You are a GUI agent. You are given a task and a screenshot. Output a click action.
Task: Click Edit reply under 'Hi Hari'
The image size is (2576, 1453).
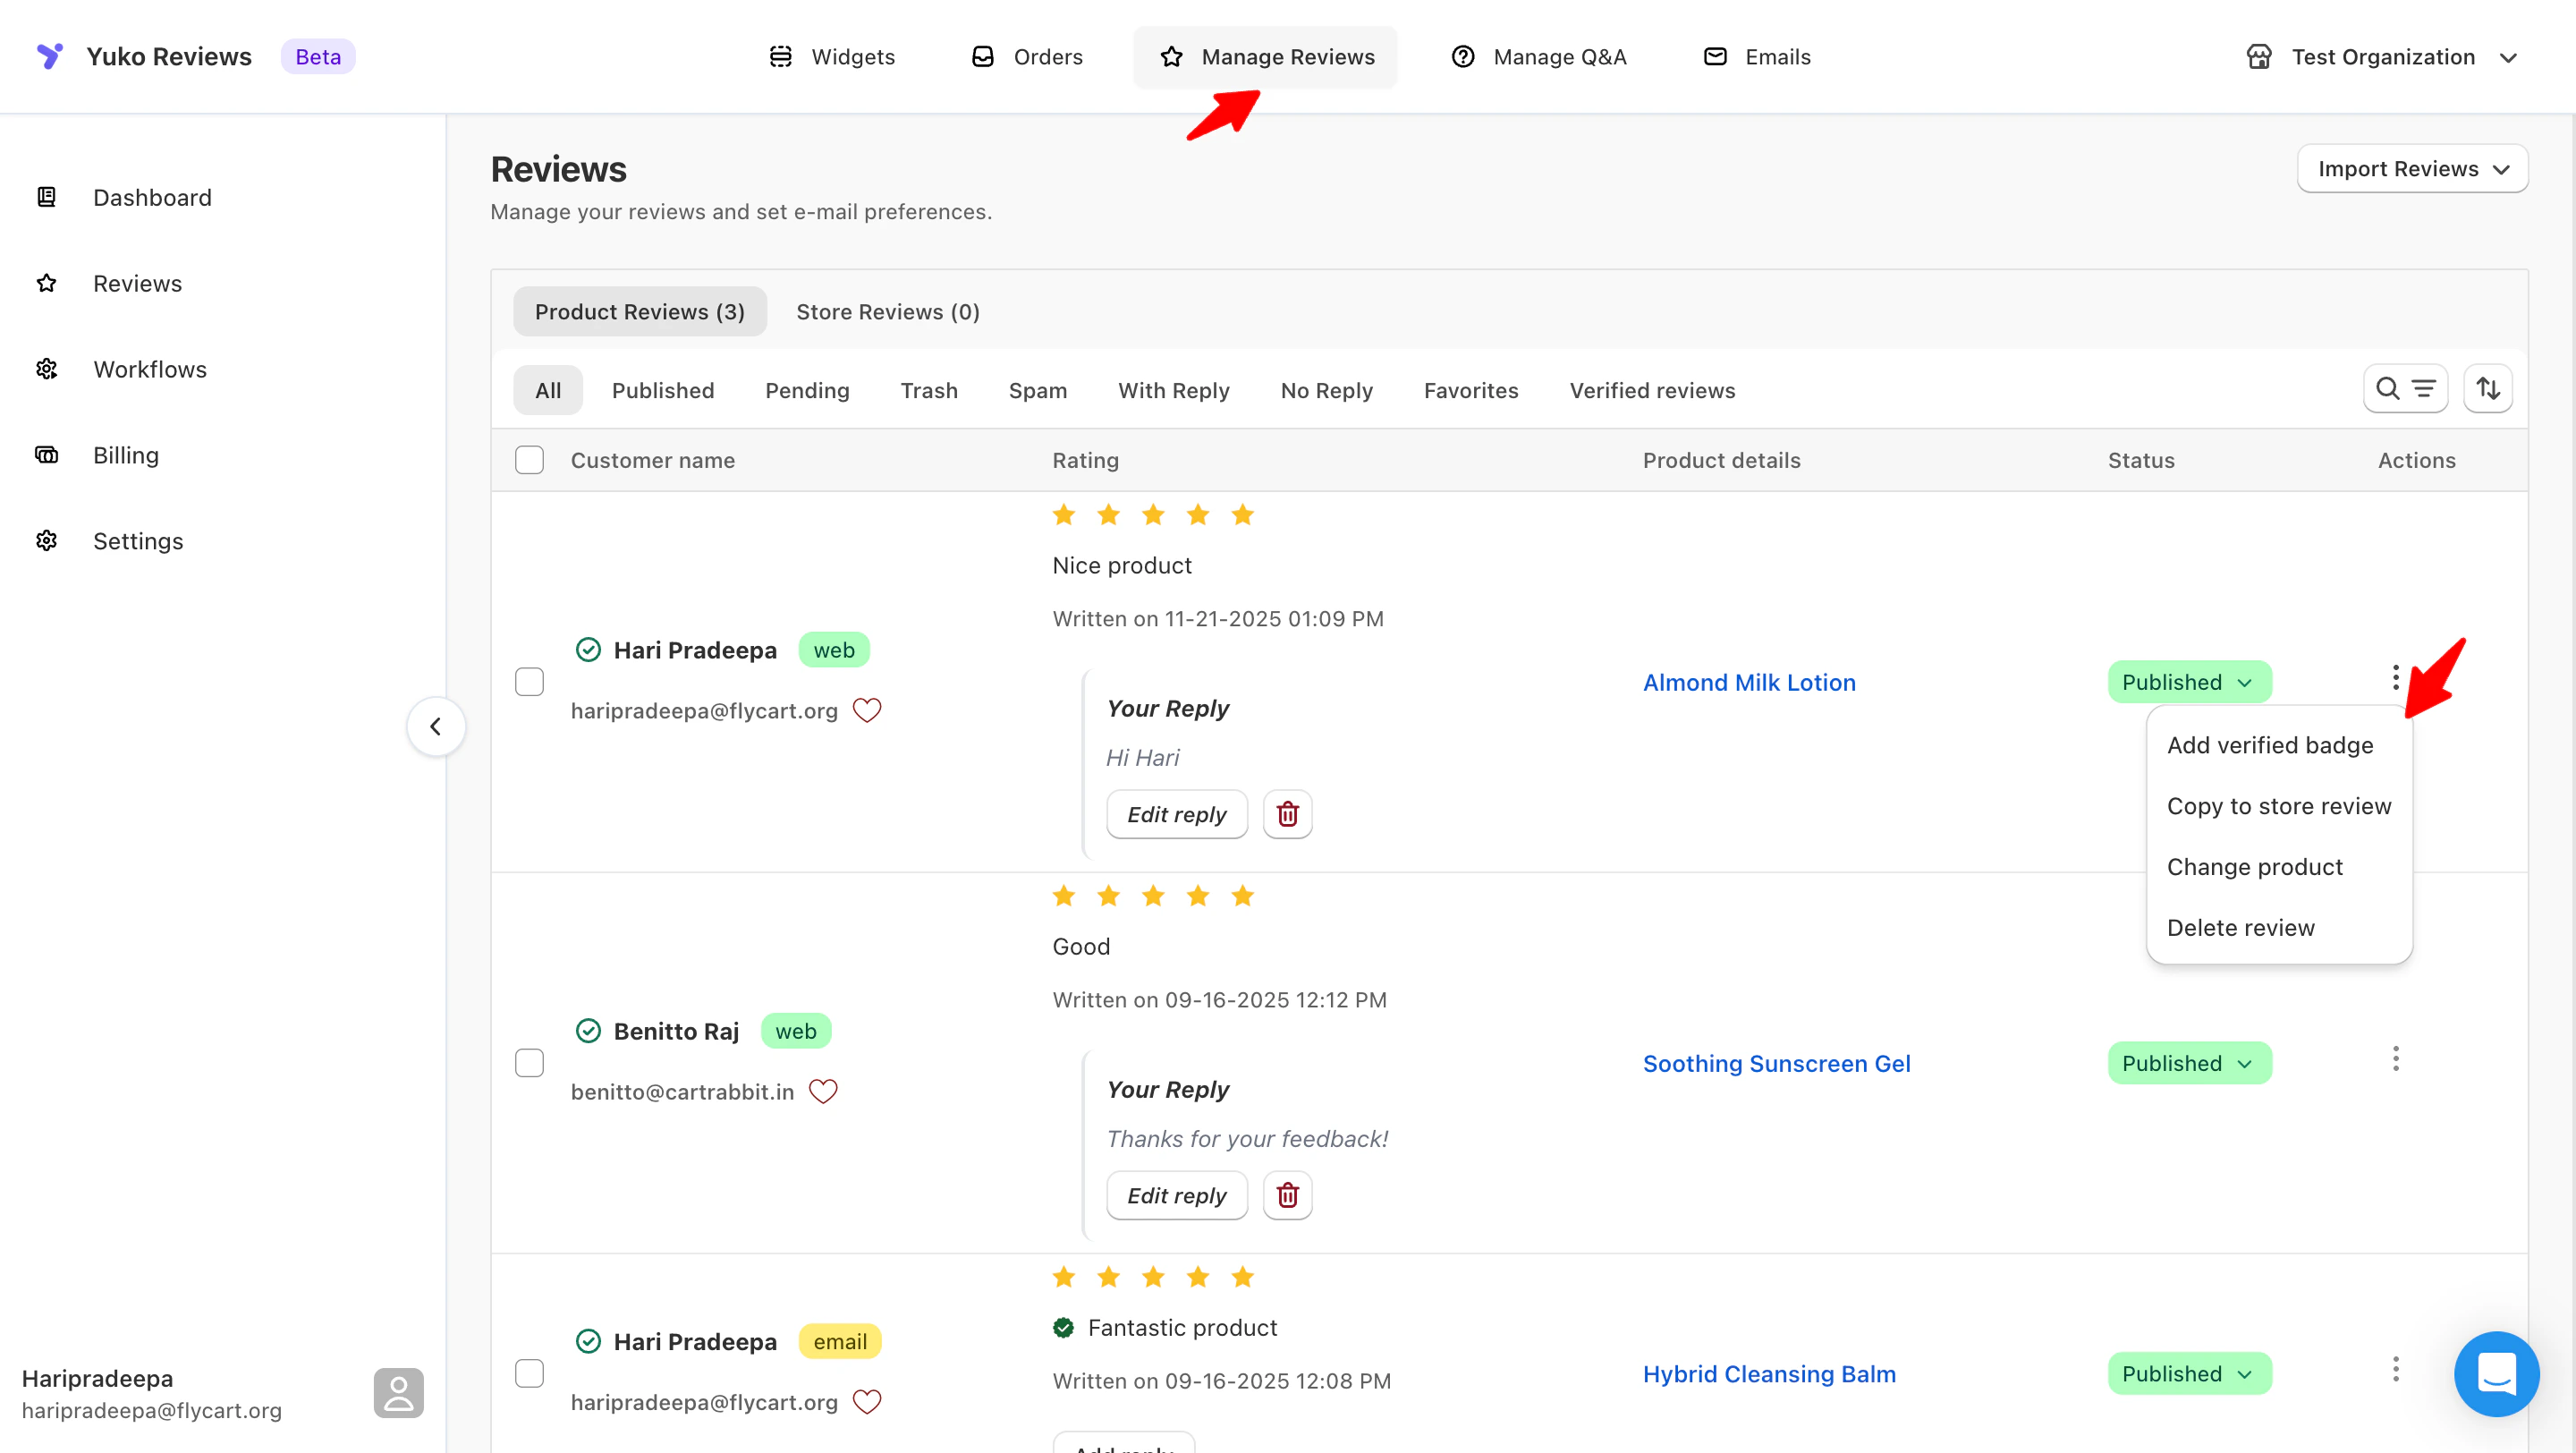(1176, 814)
